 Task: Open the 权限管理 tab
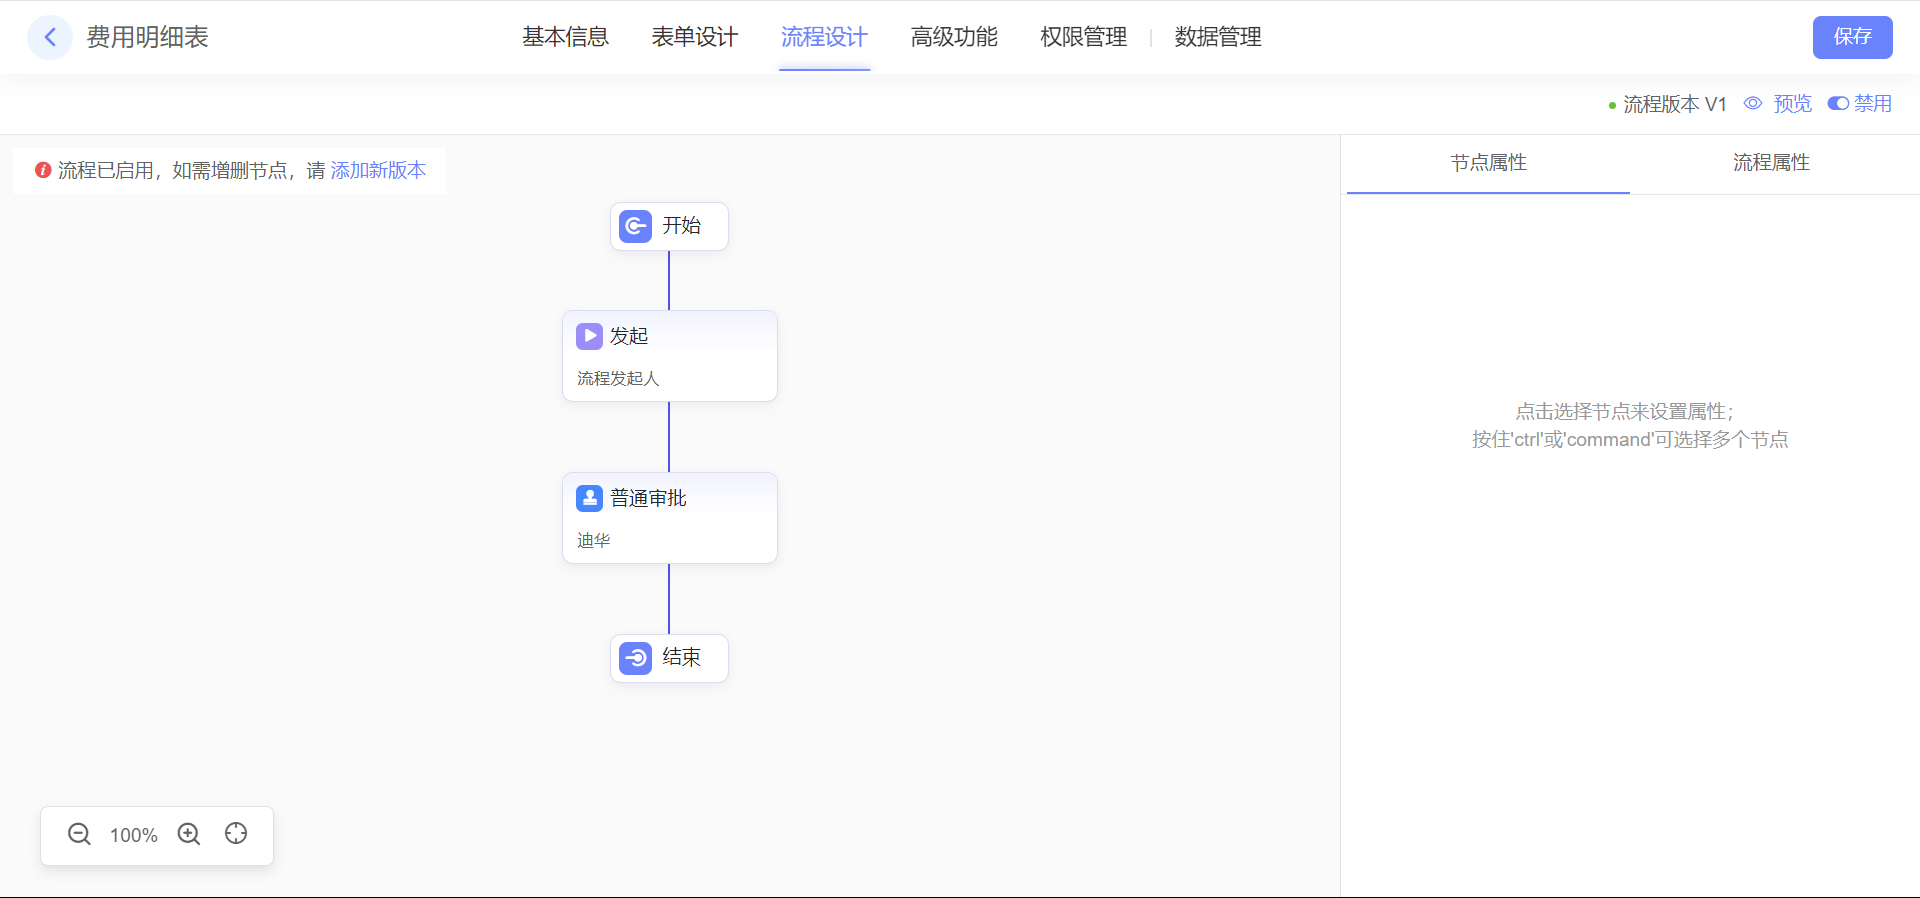(1083, 38)
